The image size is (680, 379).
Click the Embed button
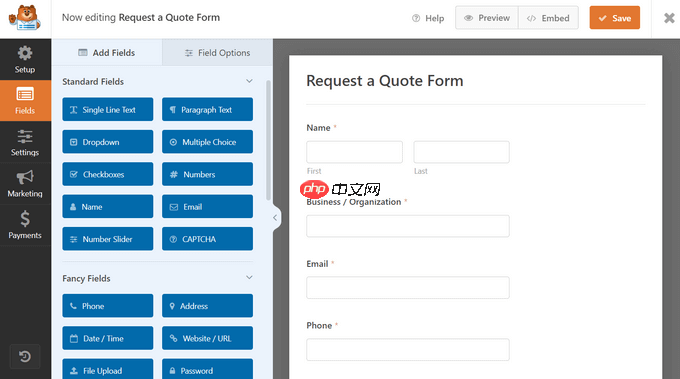point(548,18)
